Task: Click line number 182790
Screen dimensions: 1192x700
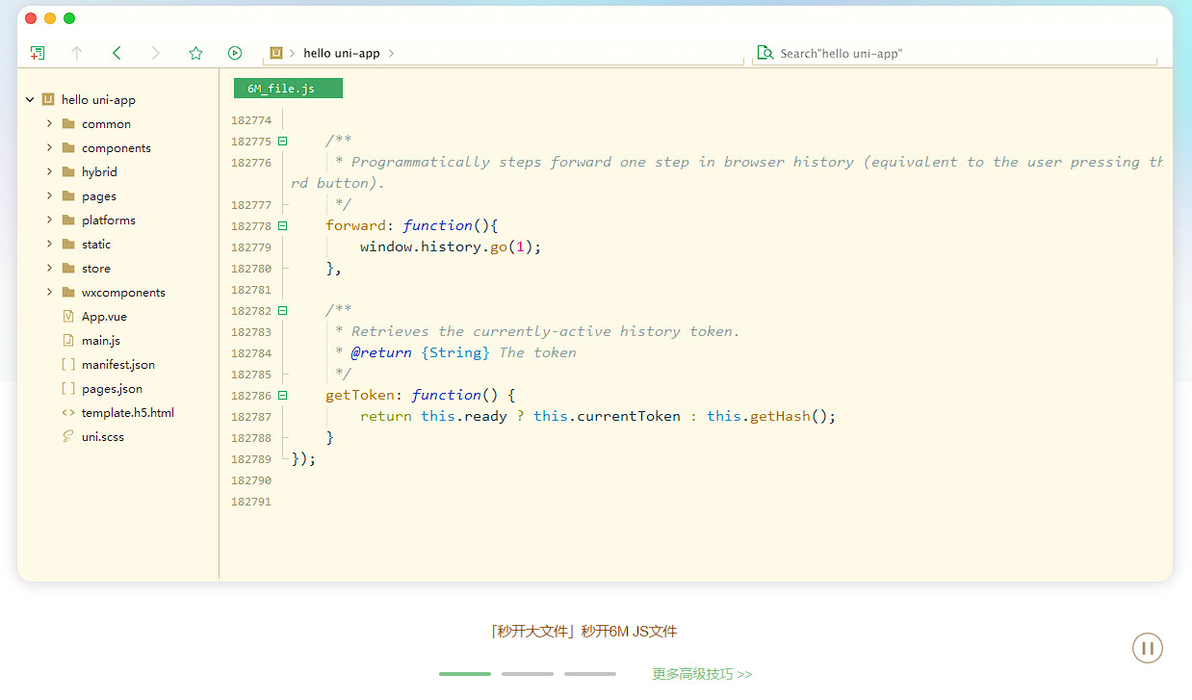Action: coord(251,480)
